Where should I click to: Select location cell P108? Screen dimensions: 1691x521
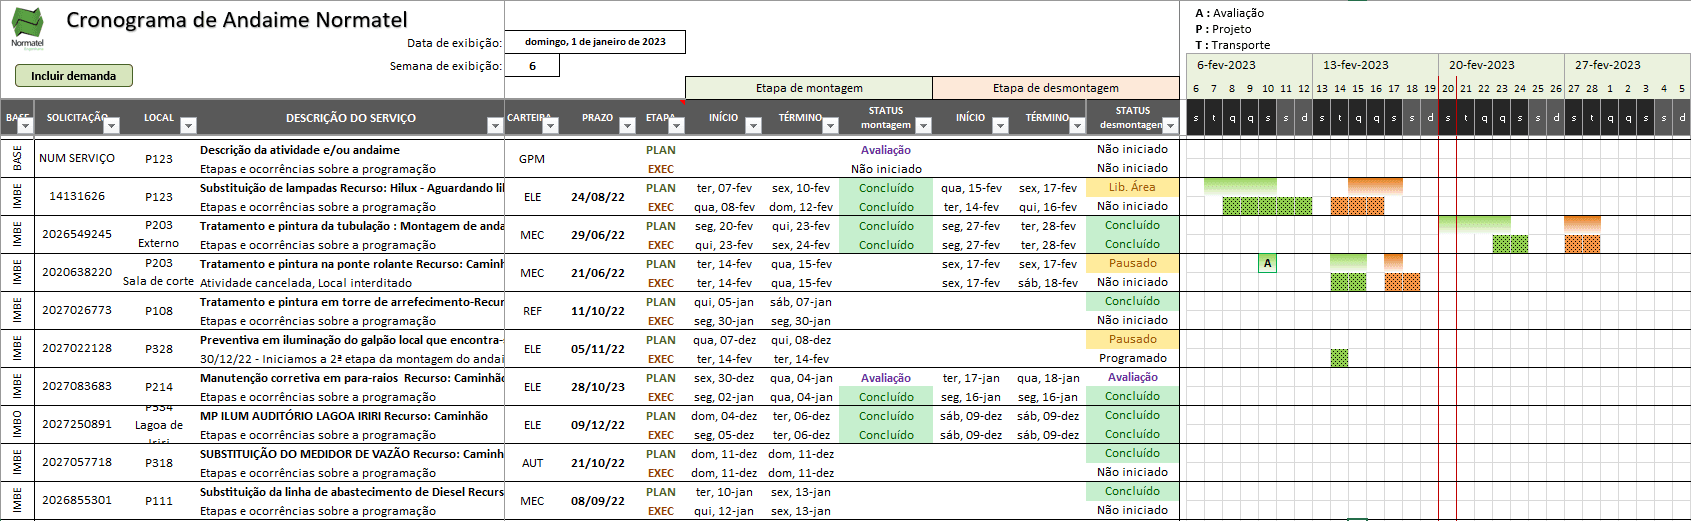click(x=158, y=311)
